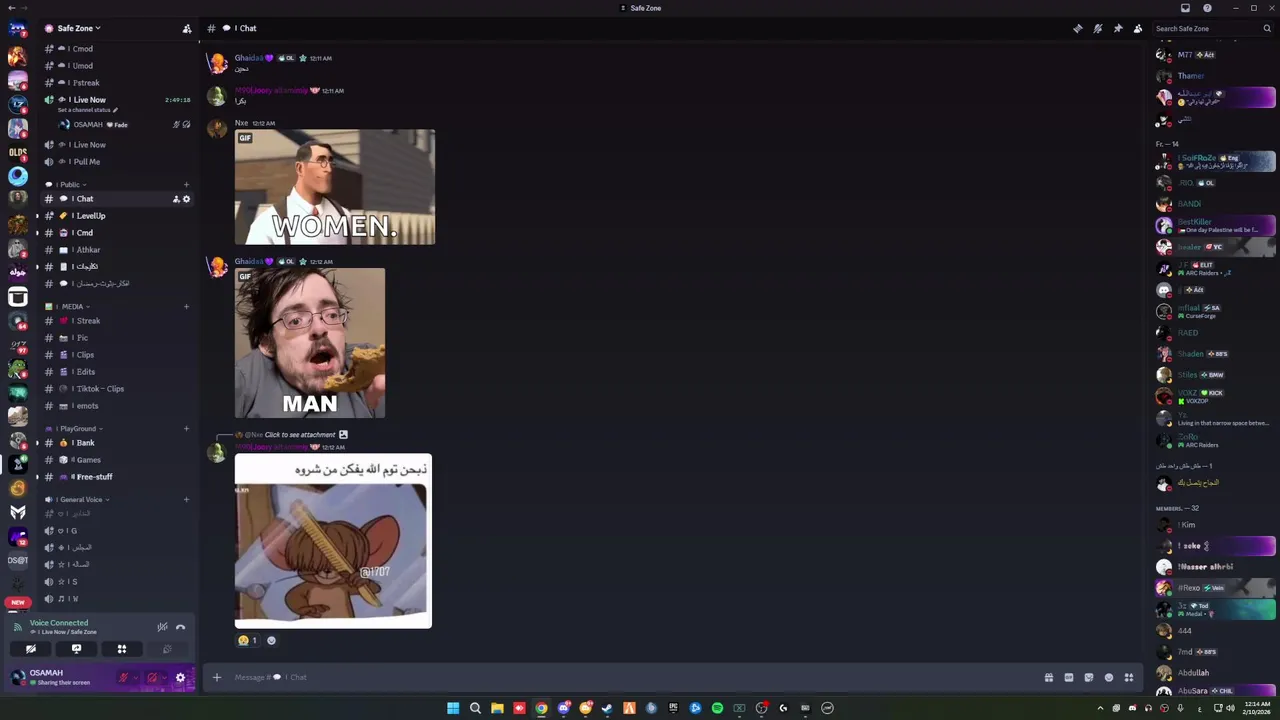Toggle noise suppression in the Voice Connected panel
1280x720 pixels.
click(162, 627)
